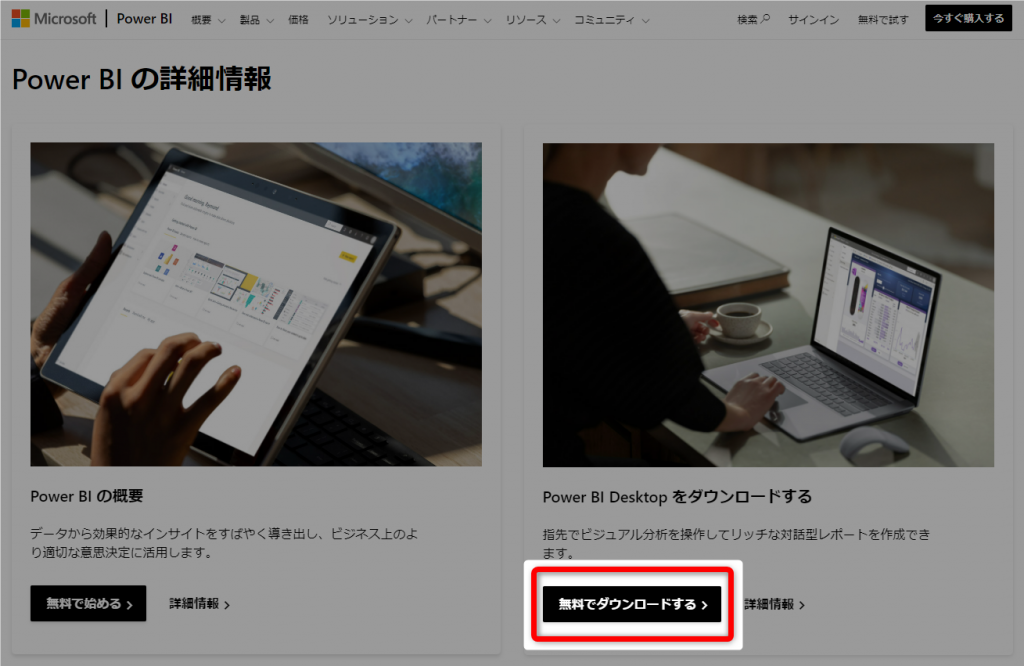
Task: Expand the 製品 menu
Action: [x=256, y=20]
